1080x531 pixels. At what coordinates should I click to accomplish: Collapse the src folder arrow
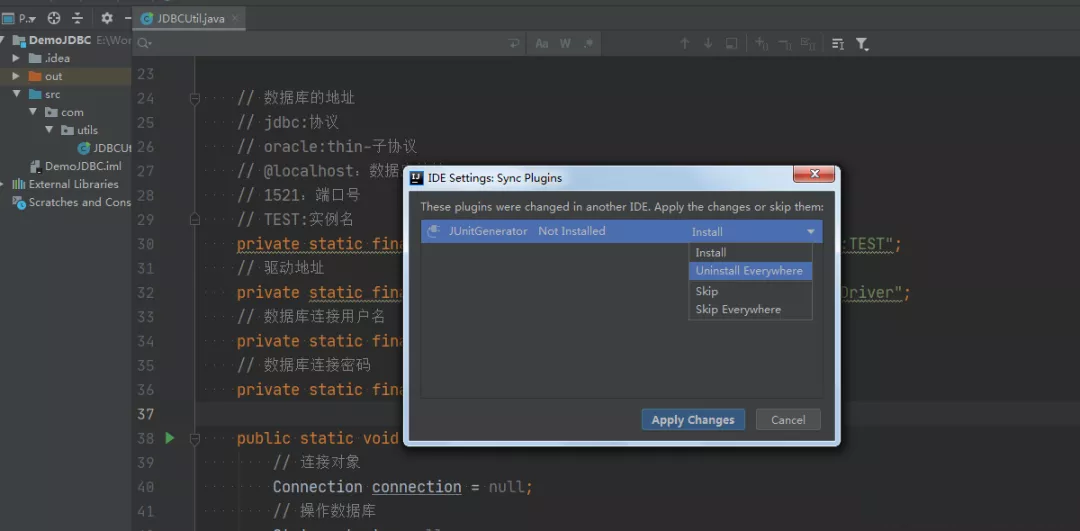pyautogui.click(x=16, y=94)
